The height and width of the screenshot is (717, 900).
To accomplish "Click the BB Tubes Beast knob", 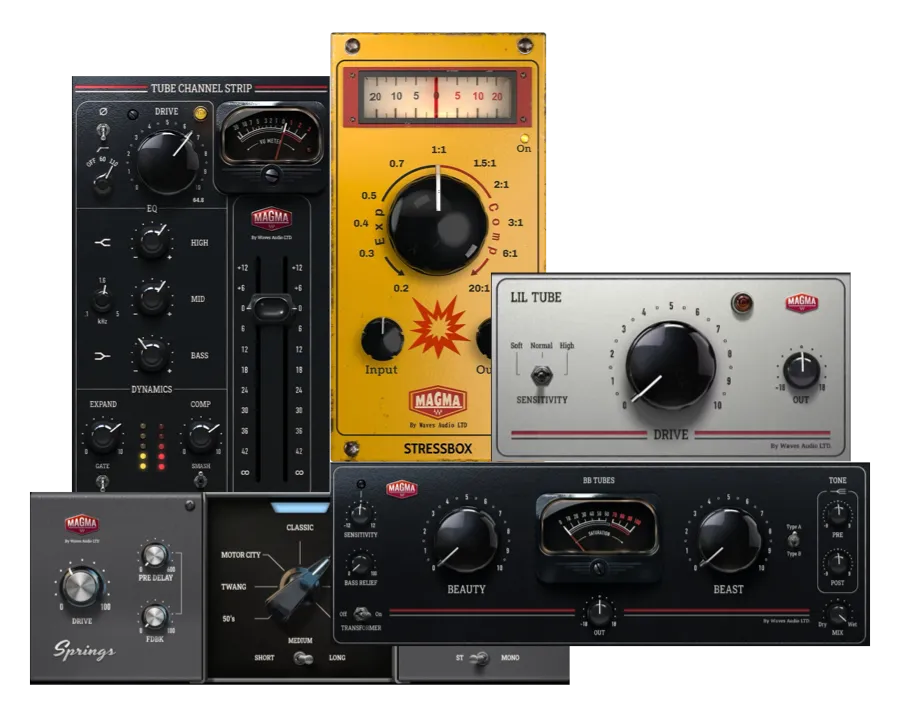I will [x=728, y=541].
